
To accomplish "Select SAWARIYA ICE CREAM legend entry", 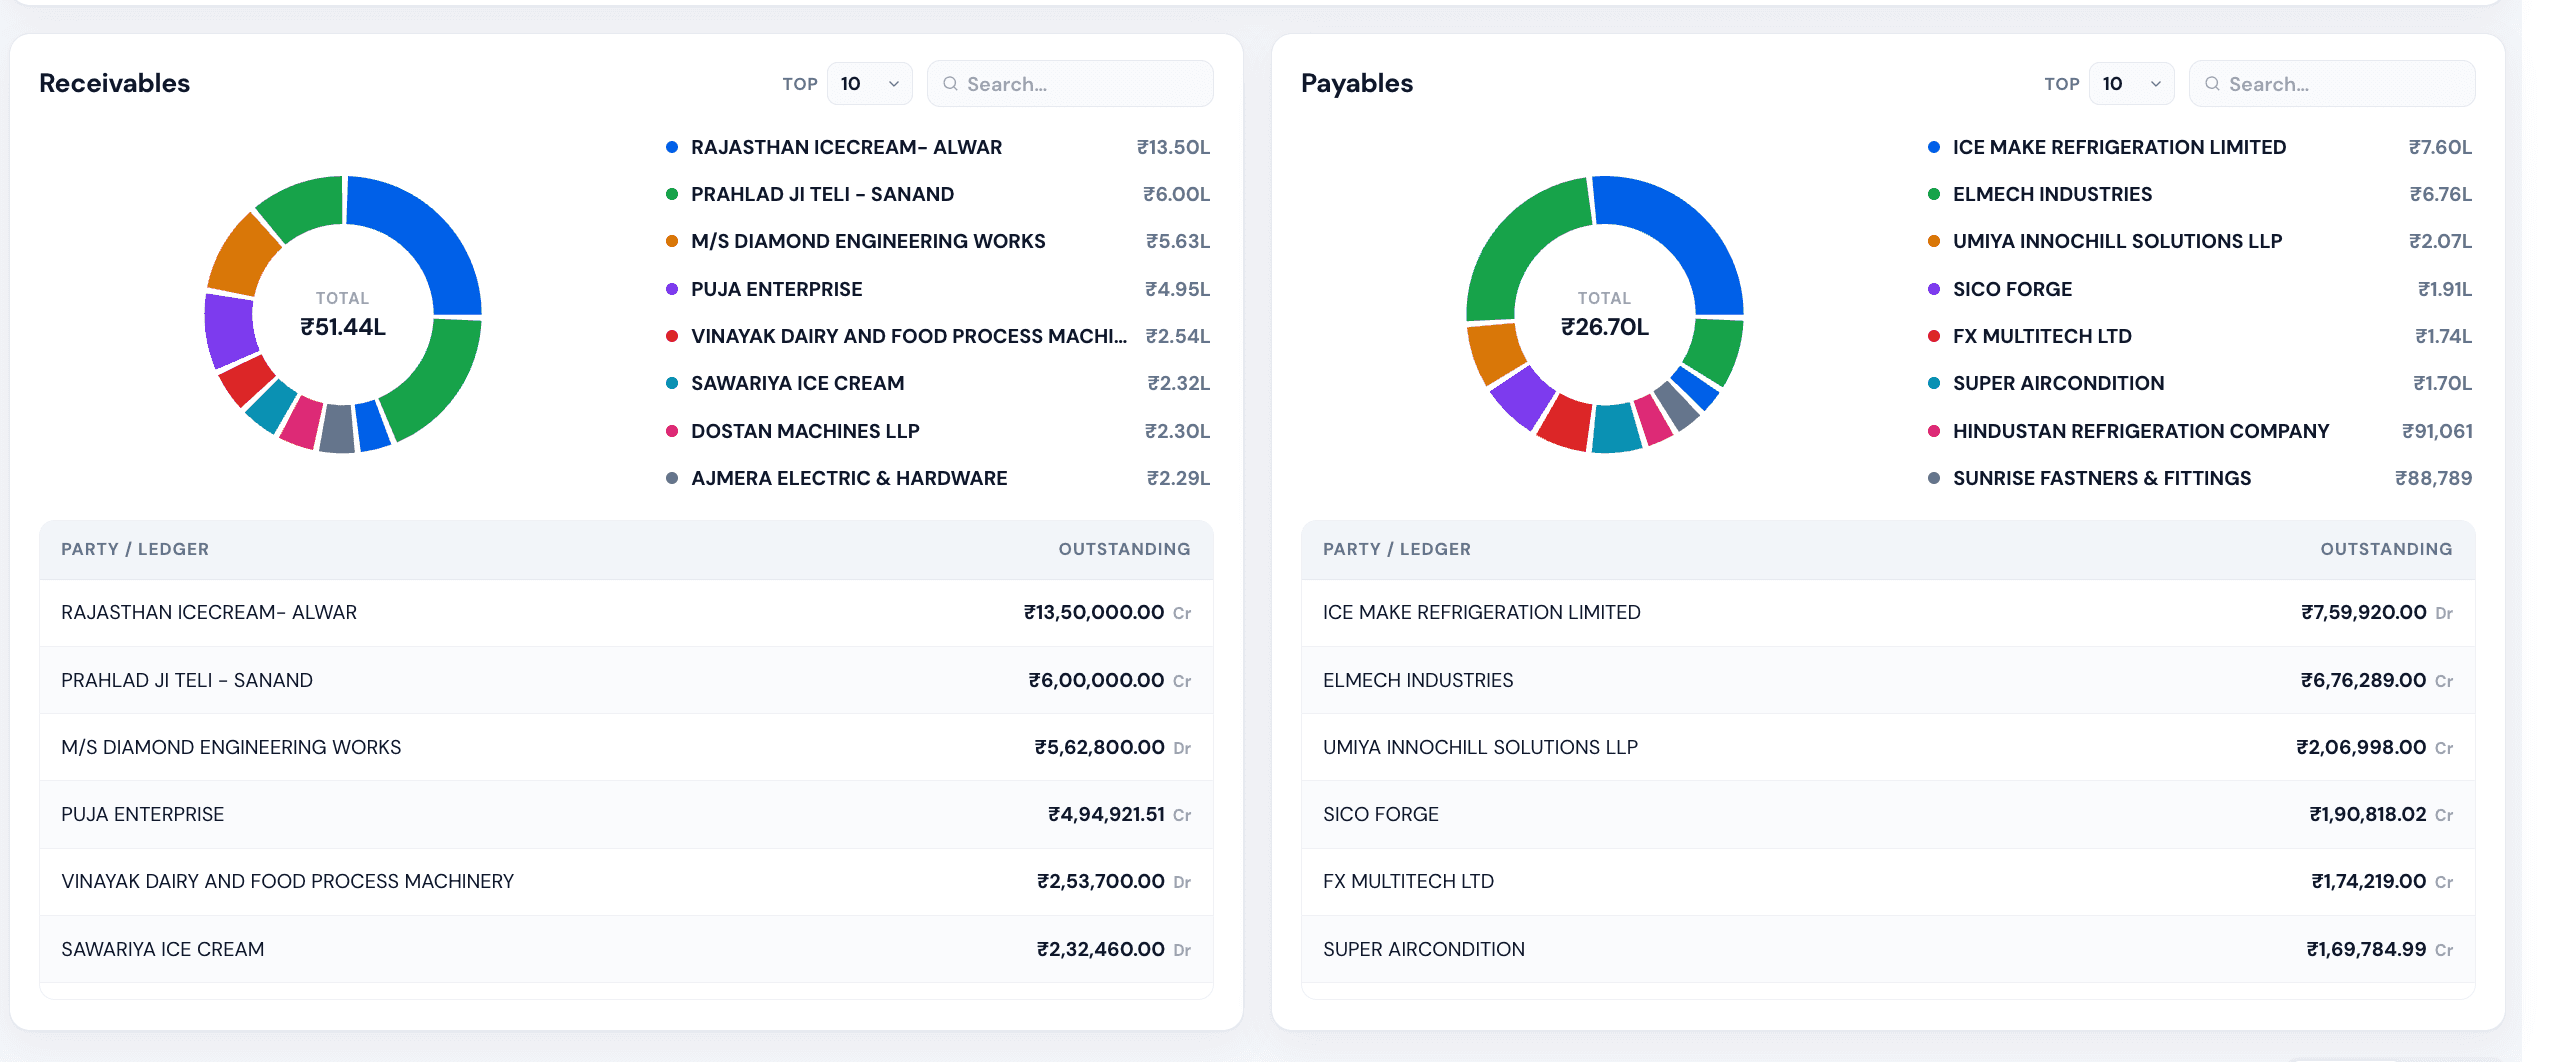I will click(938, 383).
